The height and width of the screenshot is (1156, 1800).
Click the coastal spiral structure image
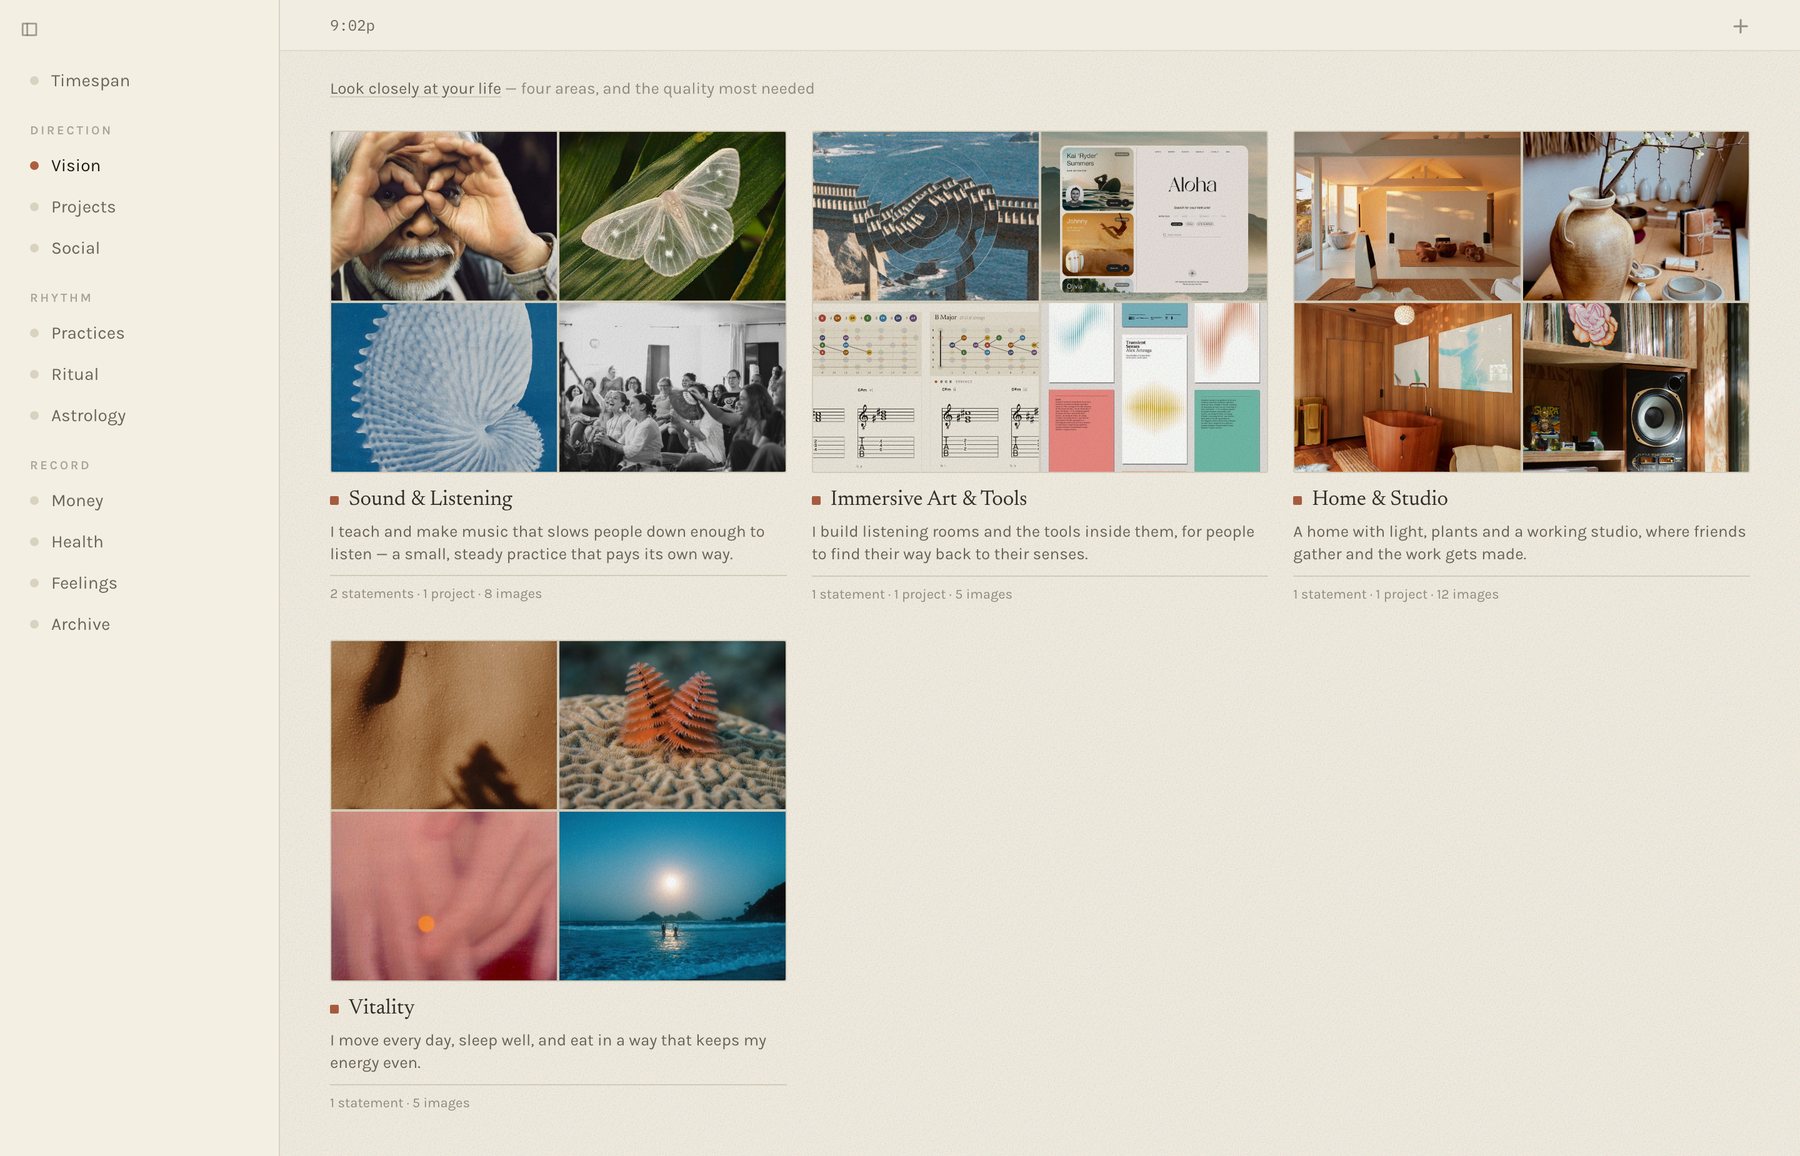pos(925,216)
